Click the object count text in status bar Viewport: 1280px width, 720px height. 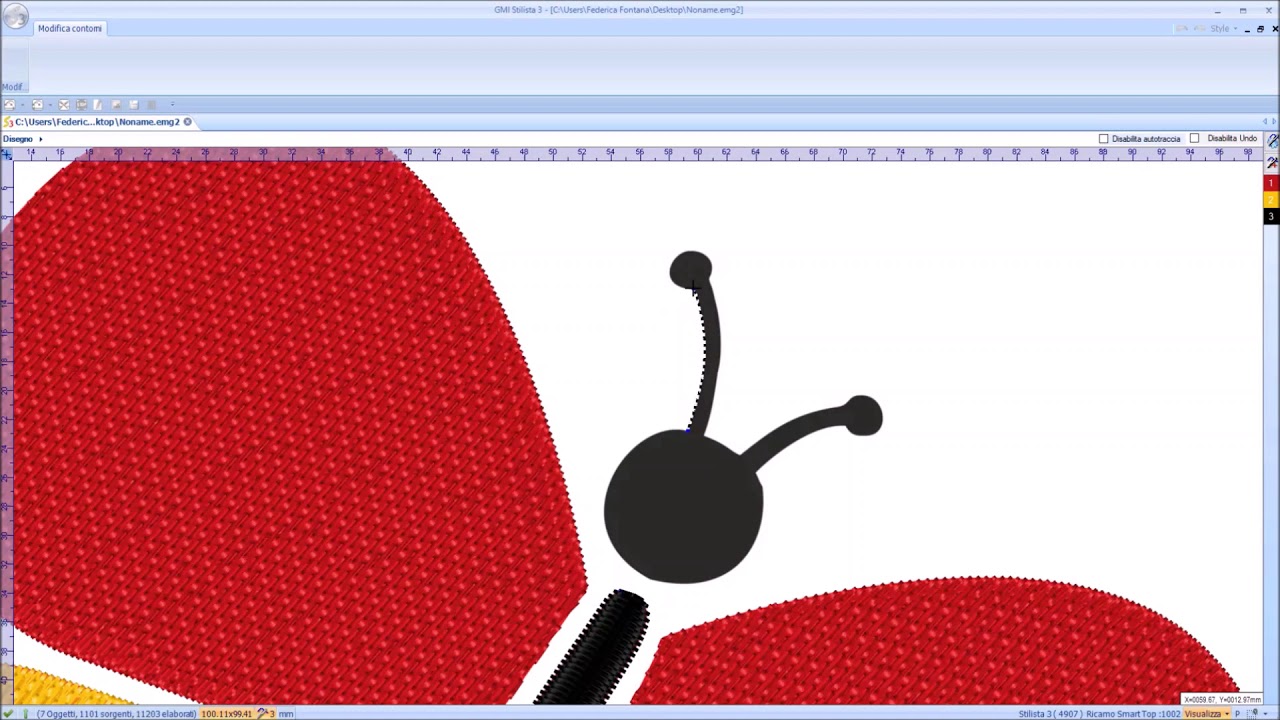pyautogui.click(x=116, y=714)
